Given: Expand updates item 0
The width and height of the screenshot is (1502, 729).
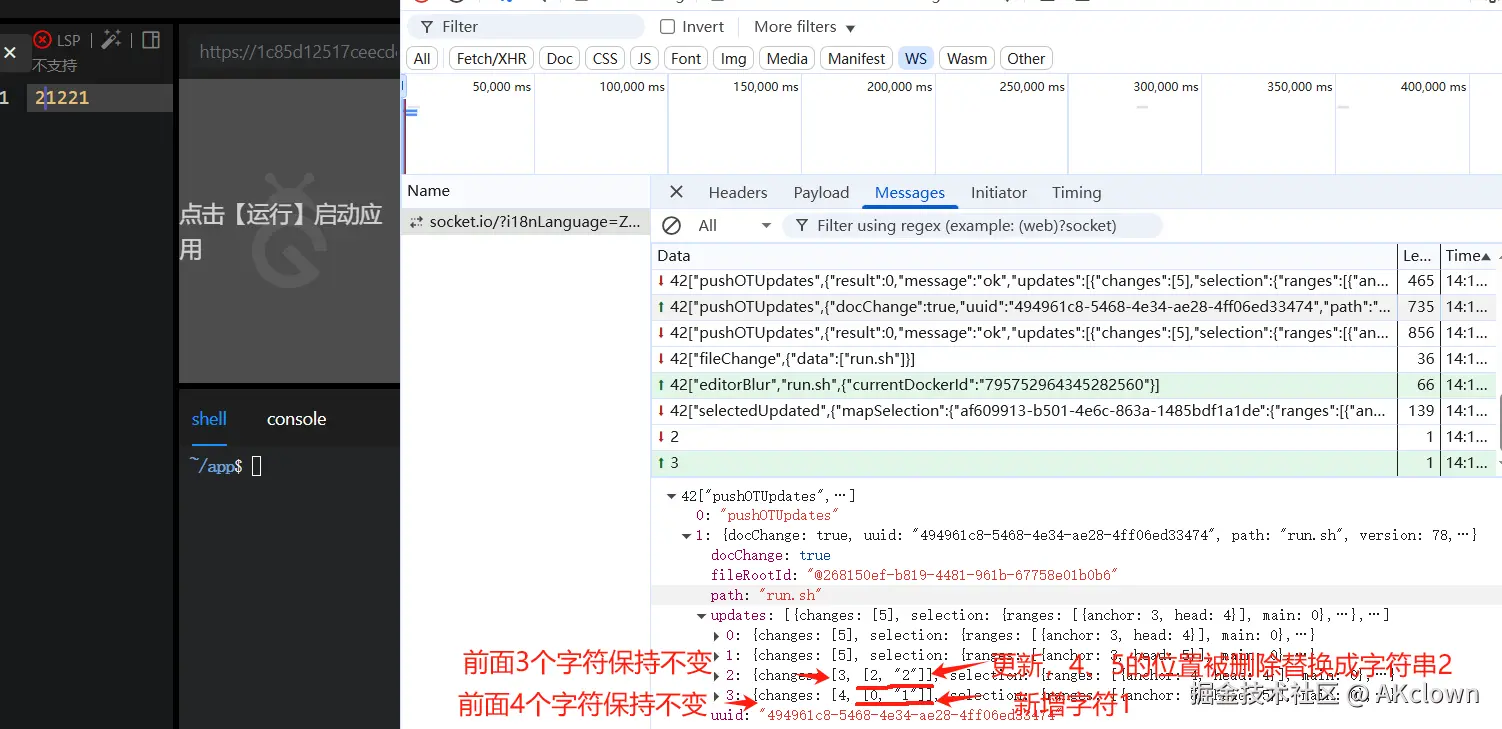Looking at the screenshot, I should coord(716,636).
